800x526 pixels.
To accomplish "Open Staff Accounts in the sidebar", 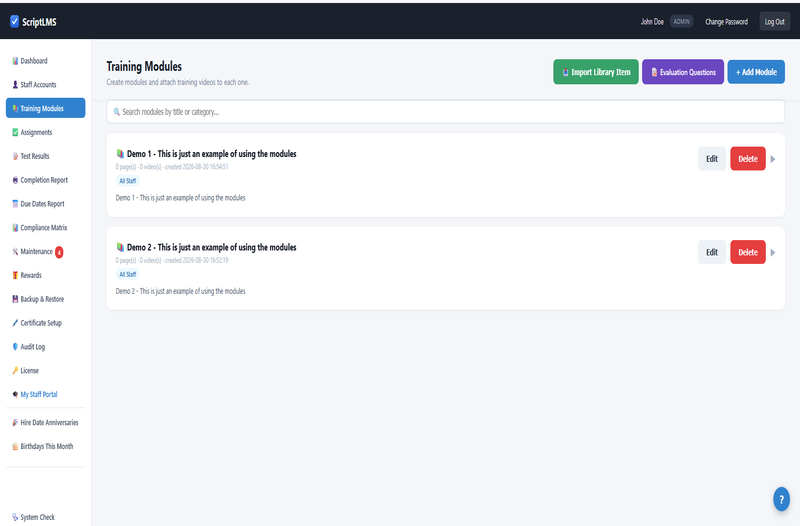I will pyautogui.click(x=45, y=85).
